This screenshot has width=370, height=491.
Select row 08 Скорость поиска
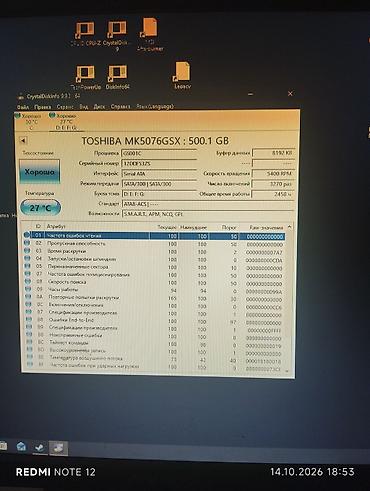point(154,283)
